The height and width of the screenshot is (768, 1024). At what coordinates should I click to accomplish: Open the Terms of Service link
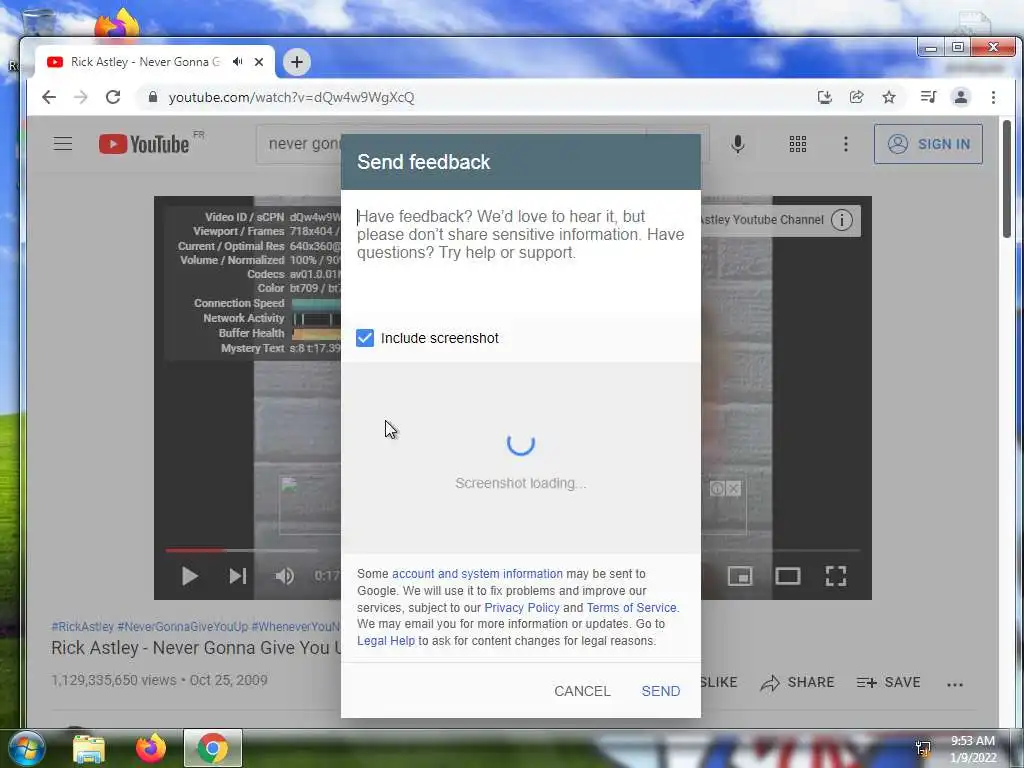tap(632, 607)
